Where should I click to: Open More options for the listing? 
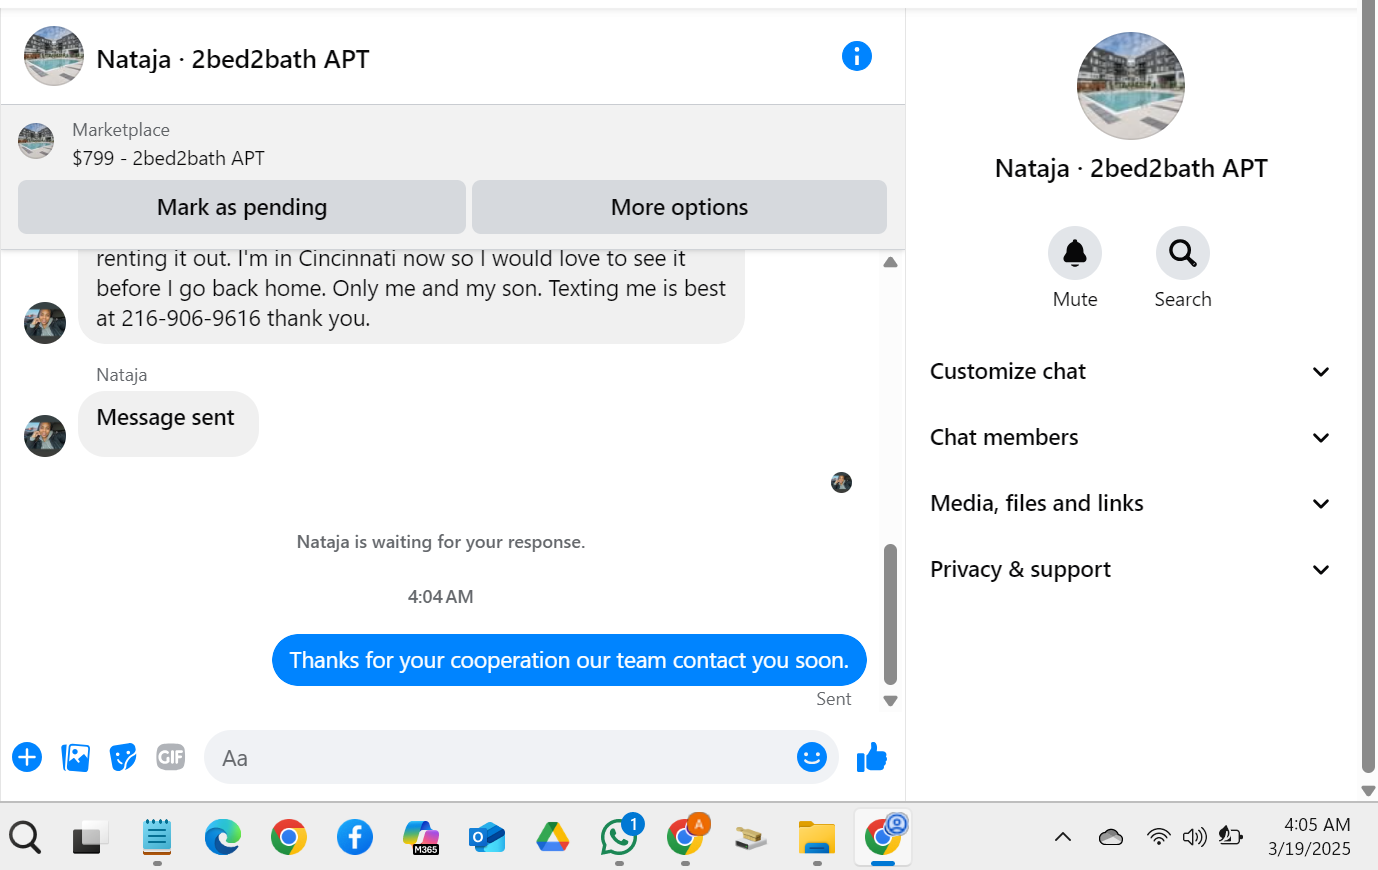679,207
